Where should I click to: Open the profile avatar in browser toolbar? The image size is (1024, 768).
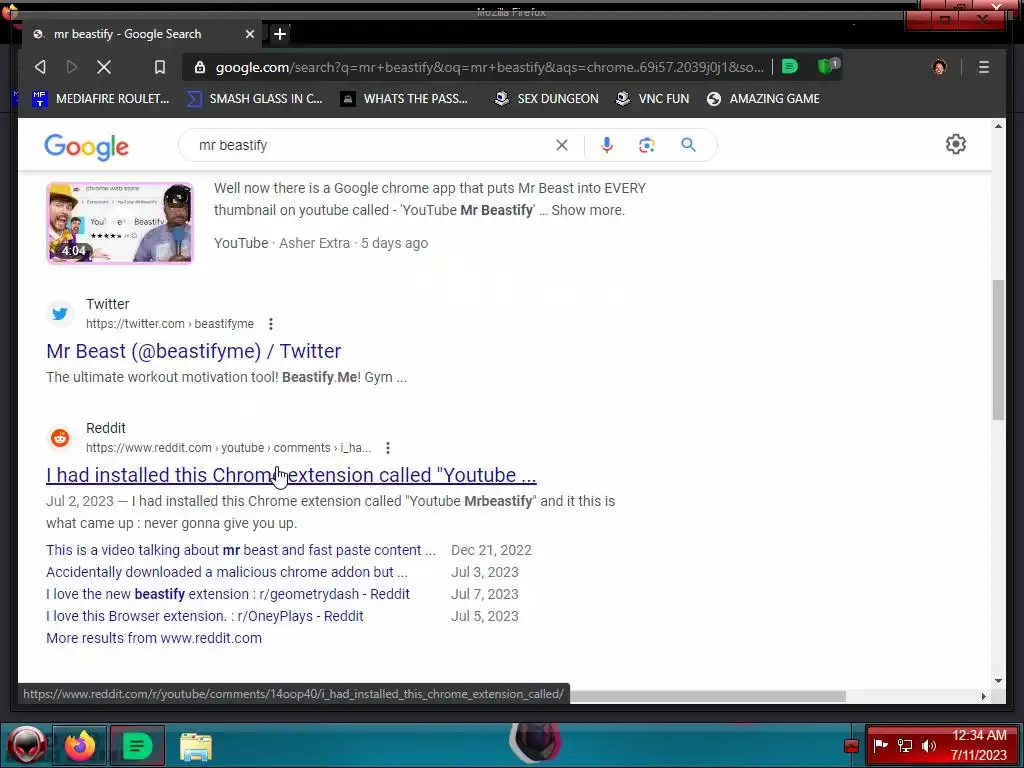pyautogui.click(x=939, y=67)
